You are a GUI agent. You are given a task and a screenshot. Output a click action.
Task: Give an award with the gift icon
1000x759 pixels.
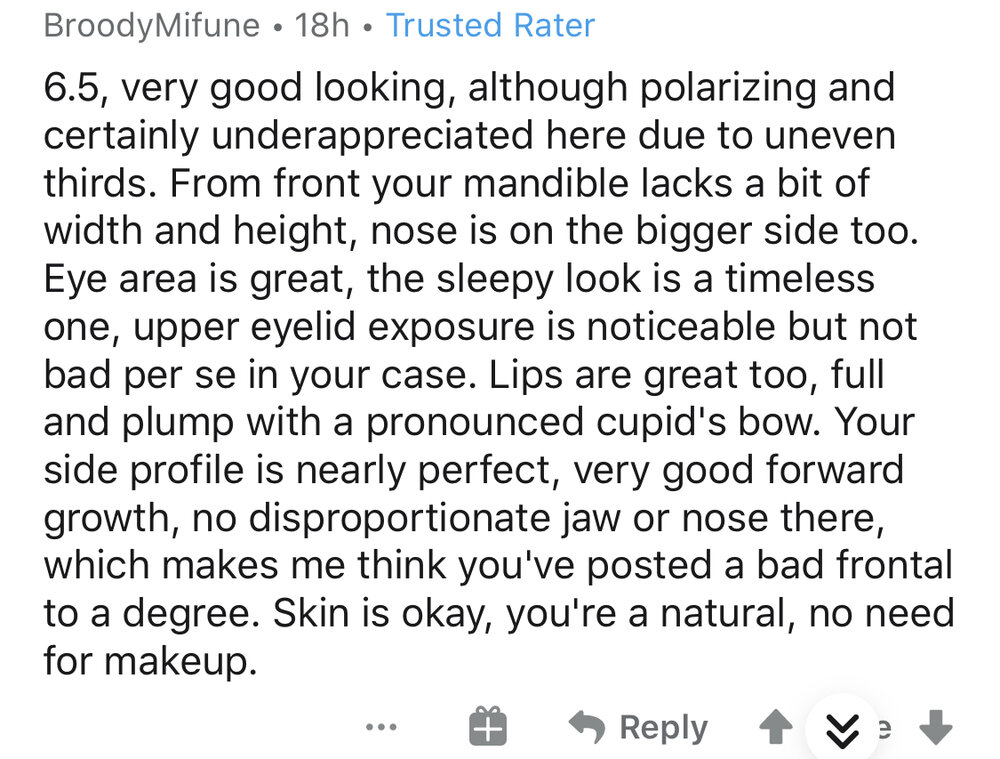pos(488,728)
